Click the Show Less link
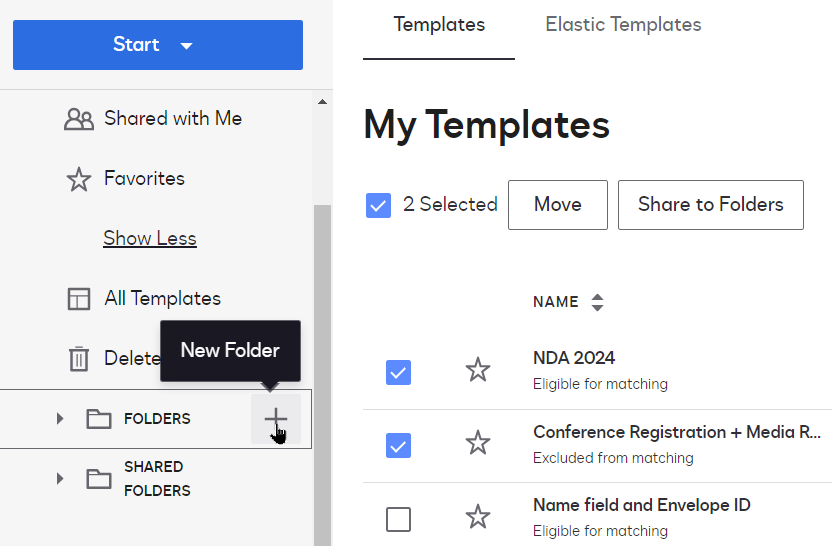Viewport: 832px width, 546px height. [150, 238]
